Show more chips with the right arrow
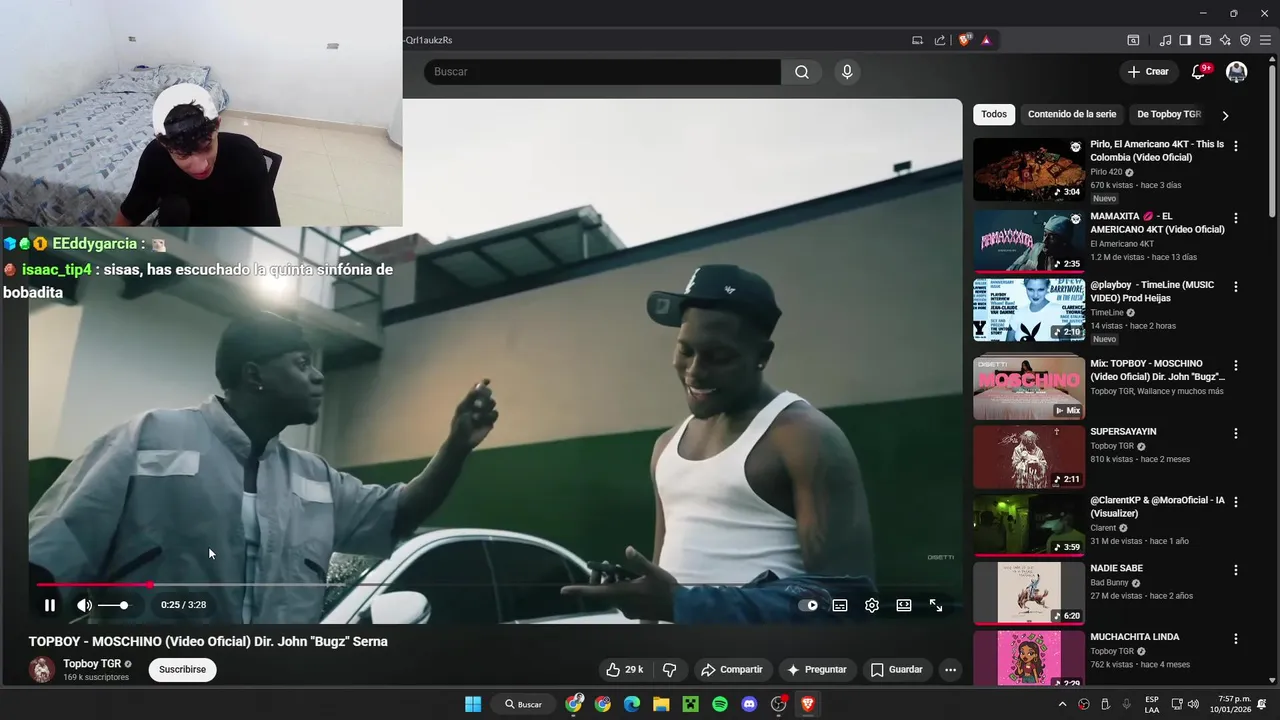Image resolution: width=1280 pixels, height=720 pixels. [1225, 115]
